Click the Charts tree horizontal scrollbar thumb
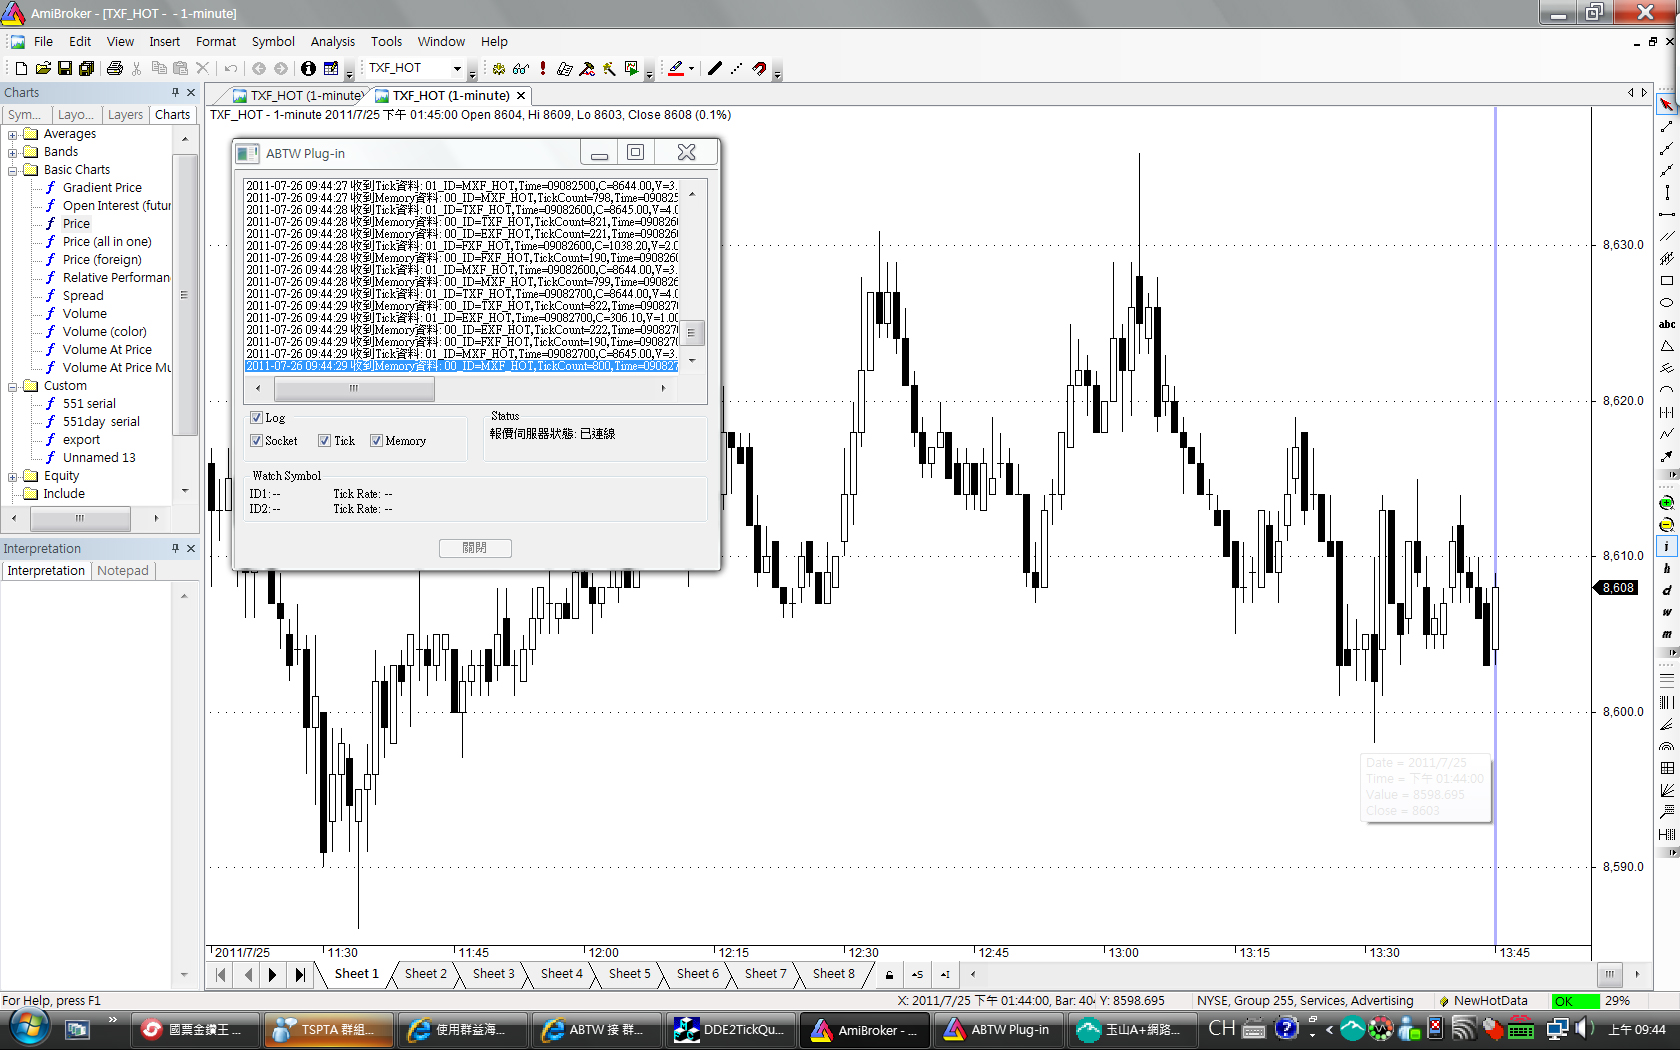 [80, 518]
